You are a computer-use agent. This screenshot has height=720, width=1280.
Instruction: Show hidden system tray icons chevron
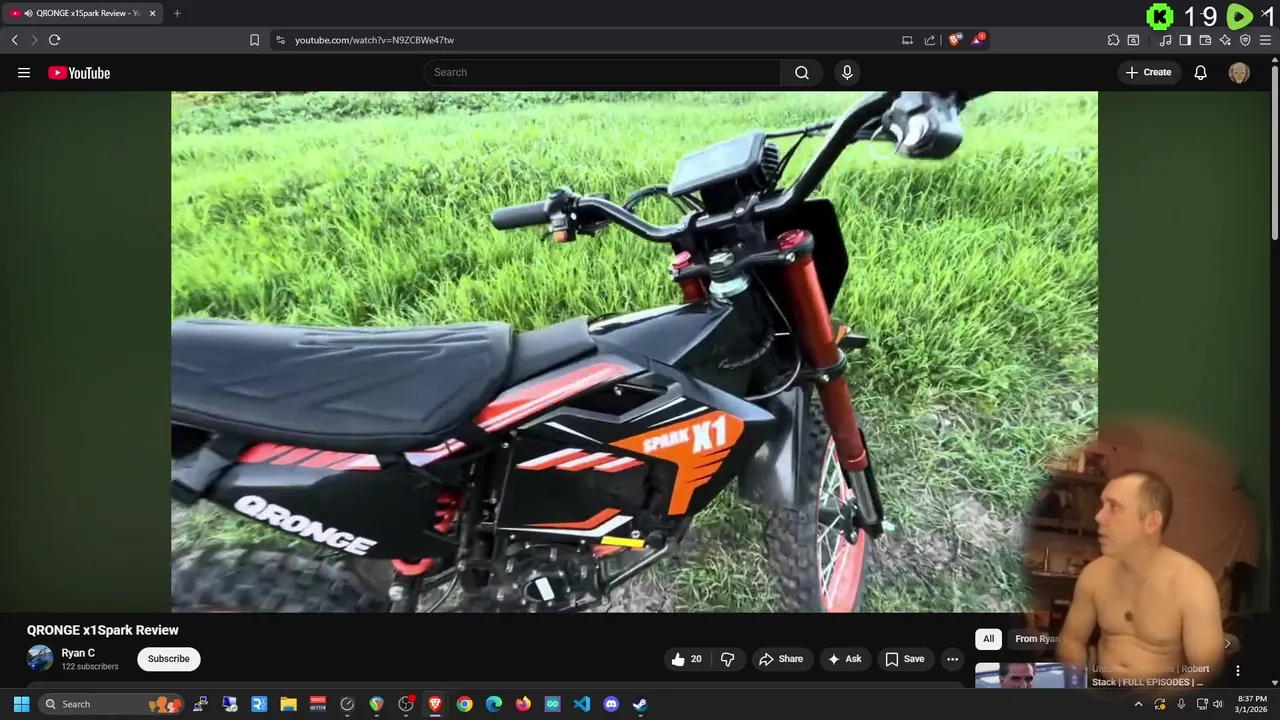click(1138, 704)
